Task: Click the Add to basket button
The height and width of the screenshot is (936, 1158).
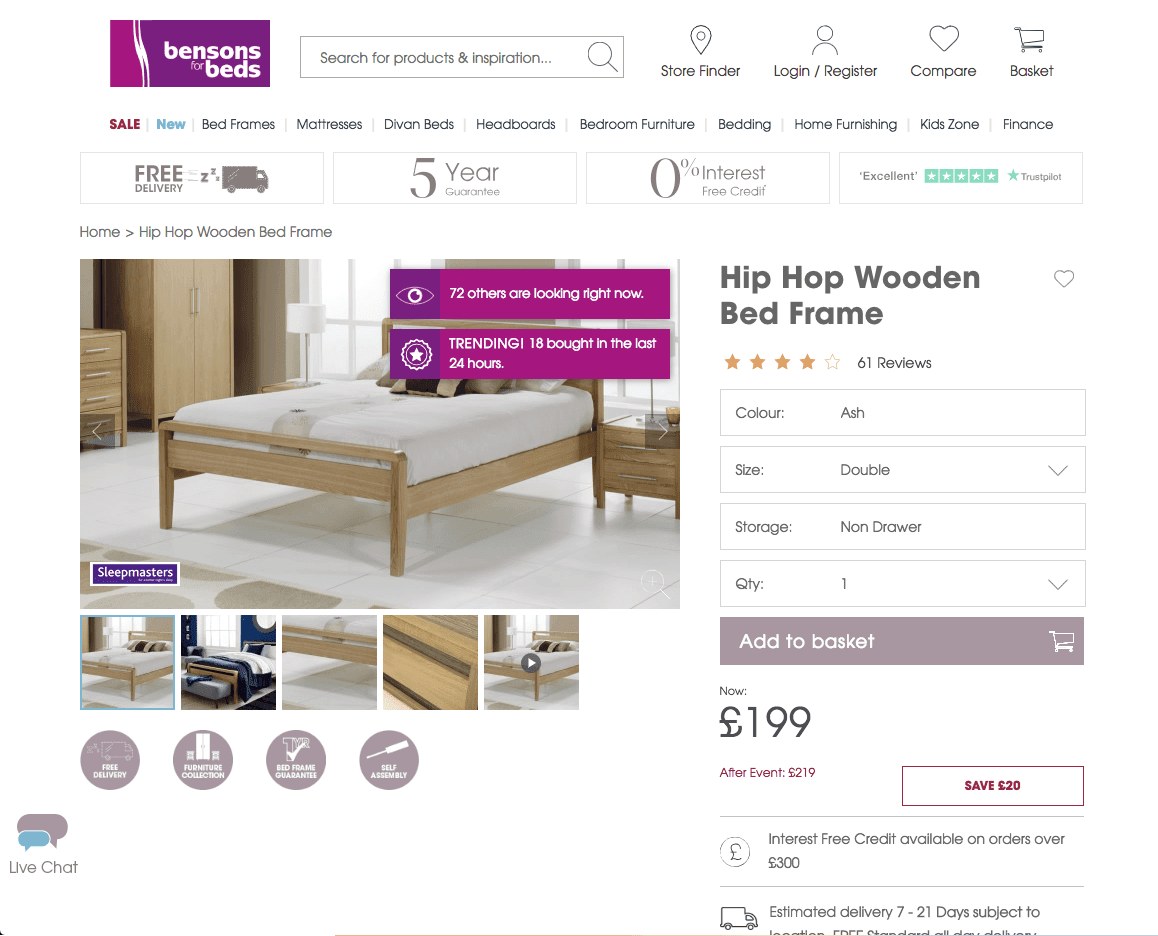Action: pyautogui.click(x=902, y=641)
